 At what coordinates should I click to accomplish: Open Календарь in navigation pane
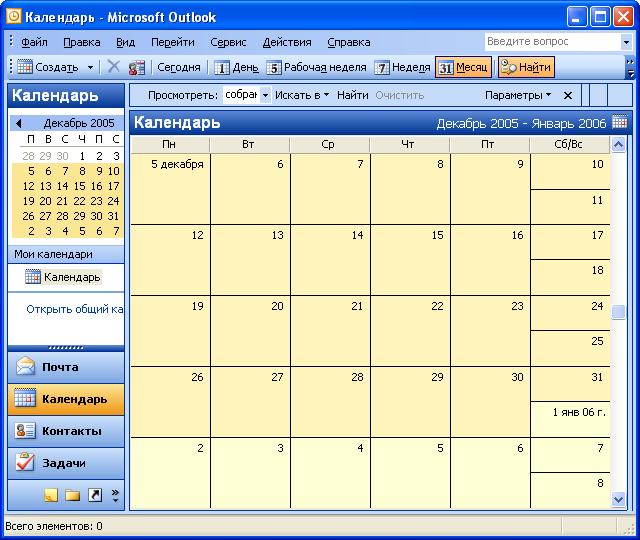pyautogui.click(x=66, y=399)
